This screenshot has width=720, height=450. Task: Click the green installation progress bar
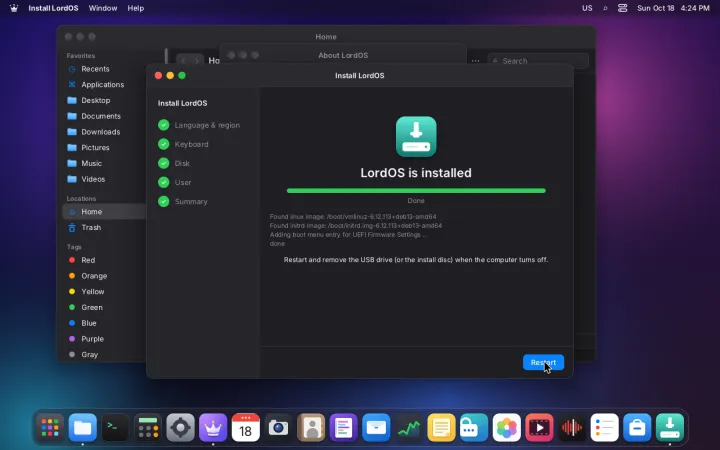pos(416,191)
